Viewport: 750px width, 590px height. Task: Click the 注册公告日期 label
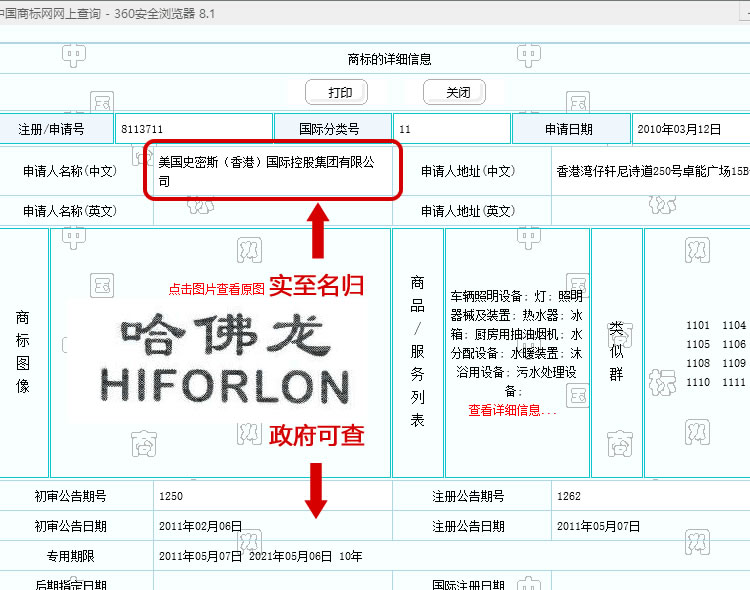(468, 526)
